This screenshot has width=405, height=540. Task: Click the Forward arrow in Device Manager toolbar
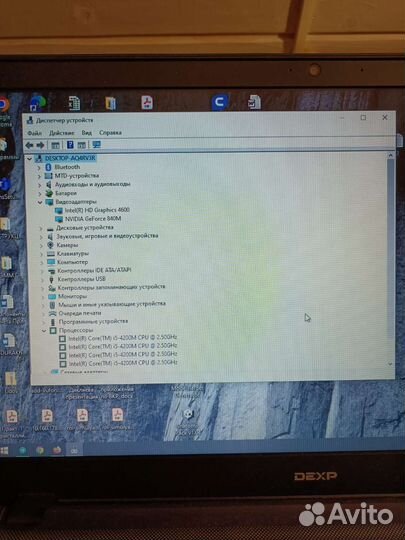click(40, 145)
